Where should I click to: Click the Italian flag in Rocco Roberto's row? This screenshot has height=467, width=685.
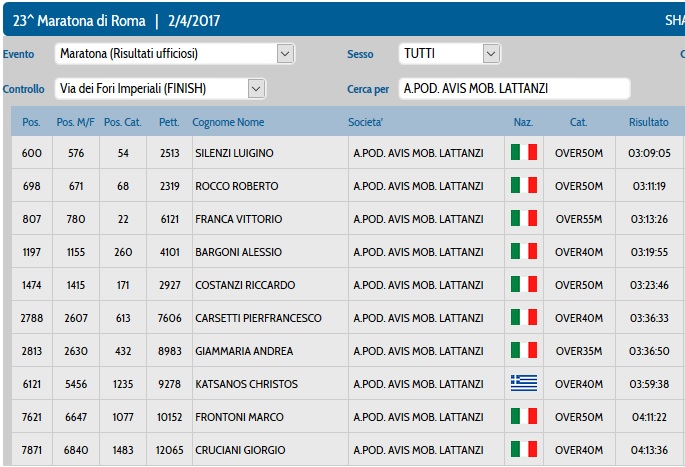(x=523, y=186)
